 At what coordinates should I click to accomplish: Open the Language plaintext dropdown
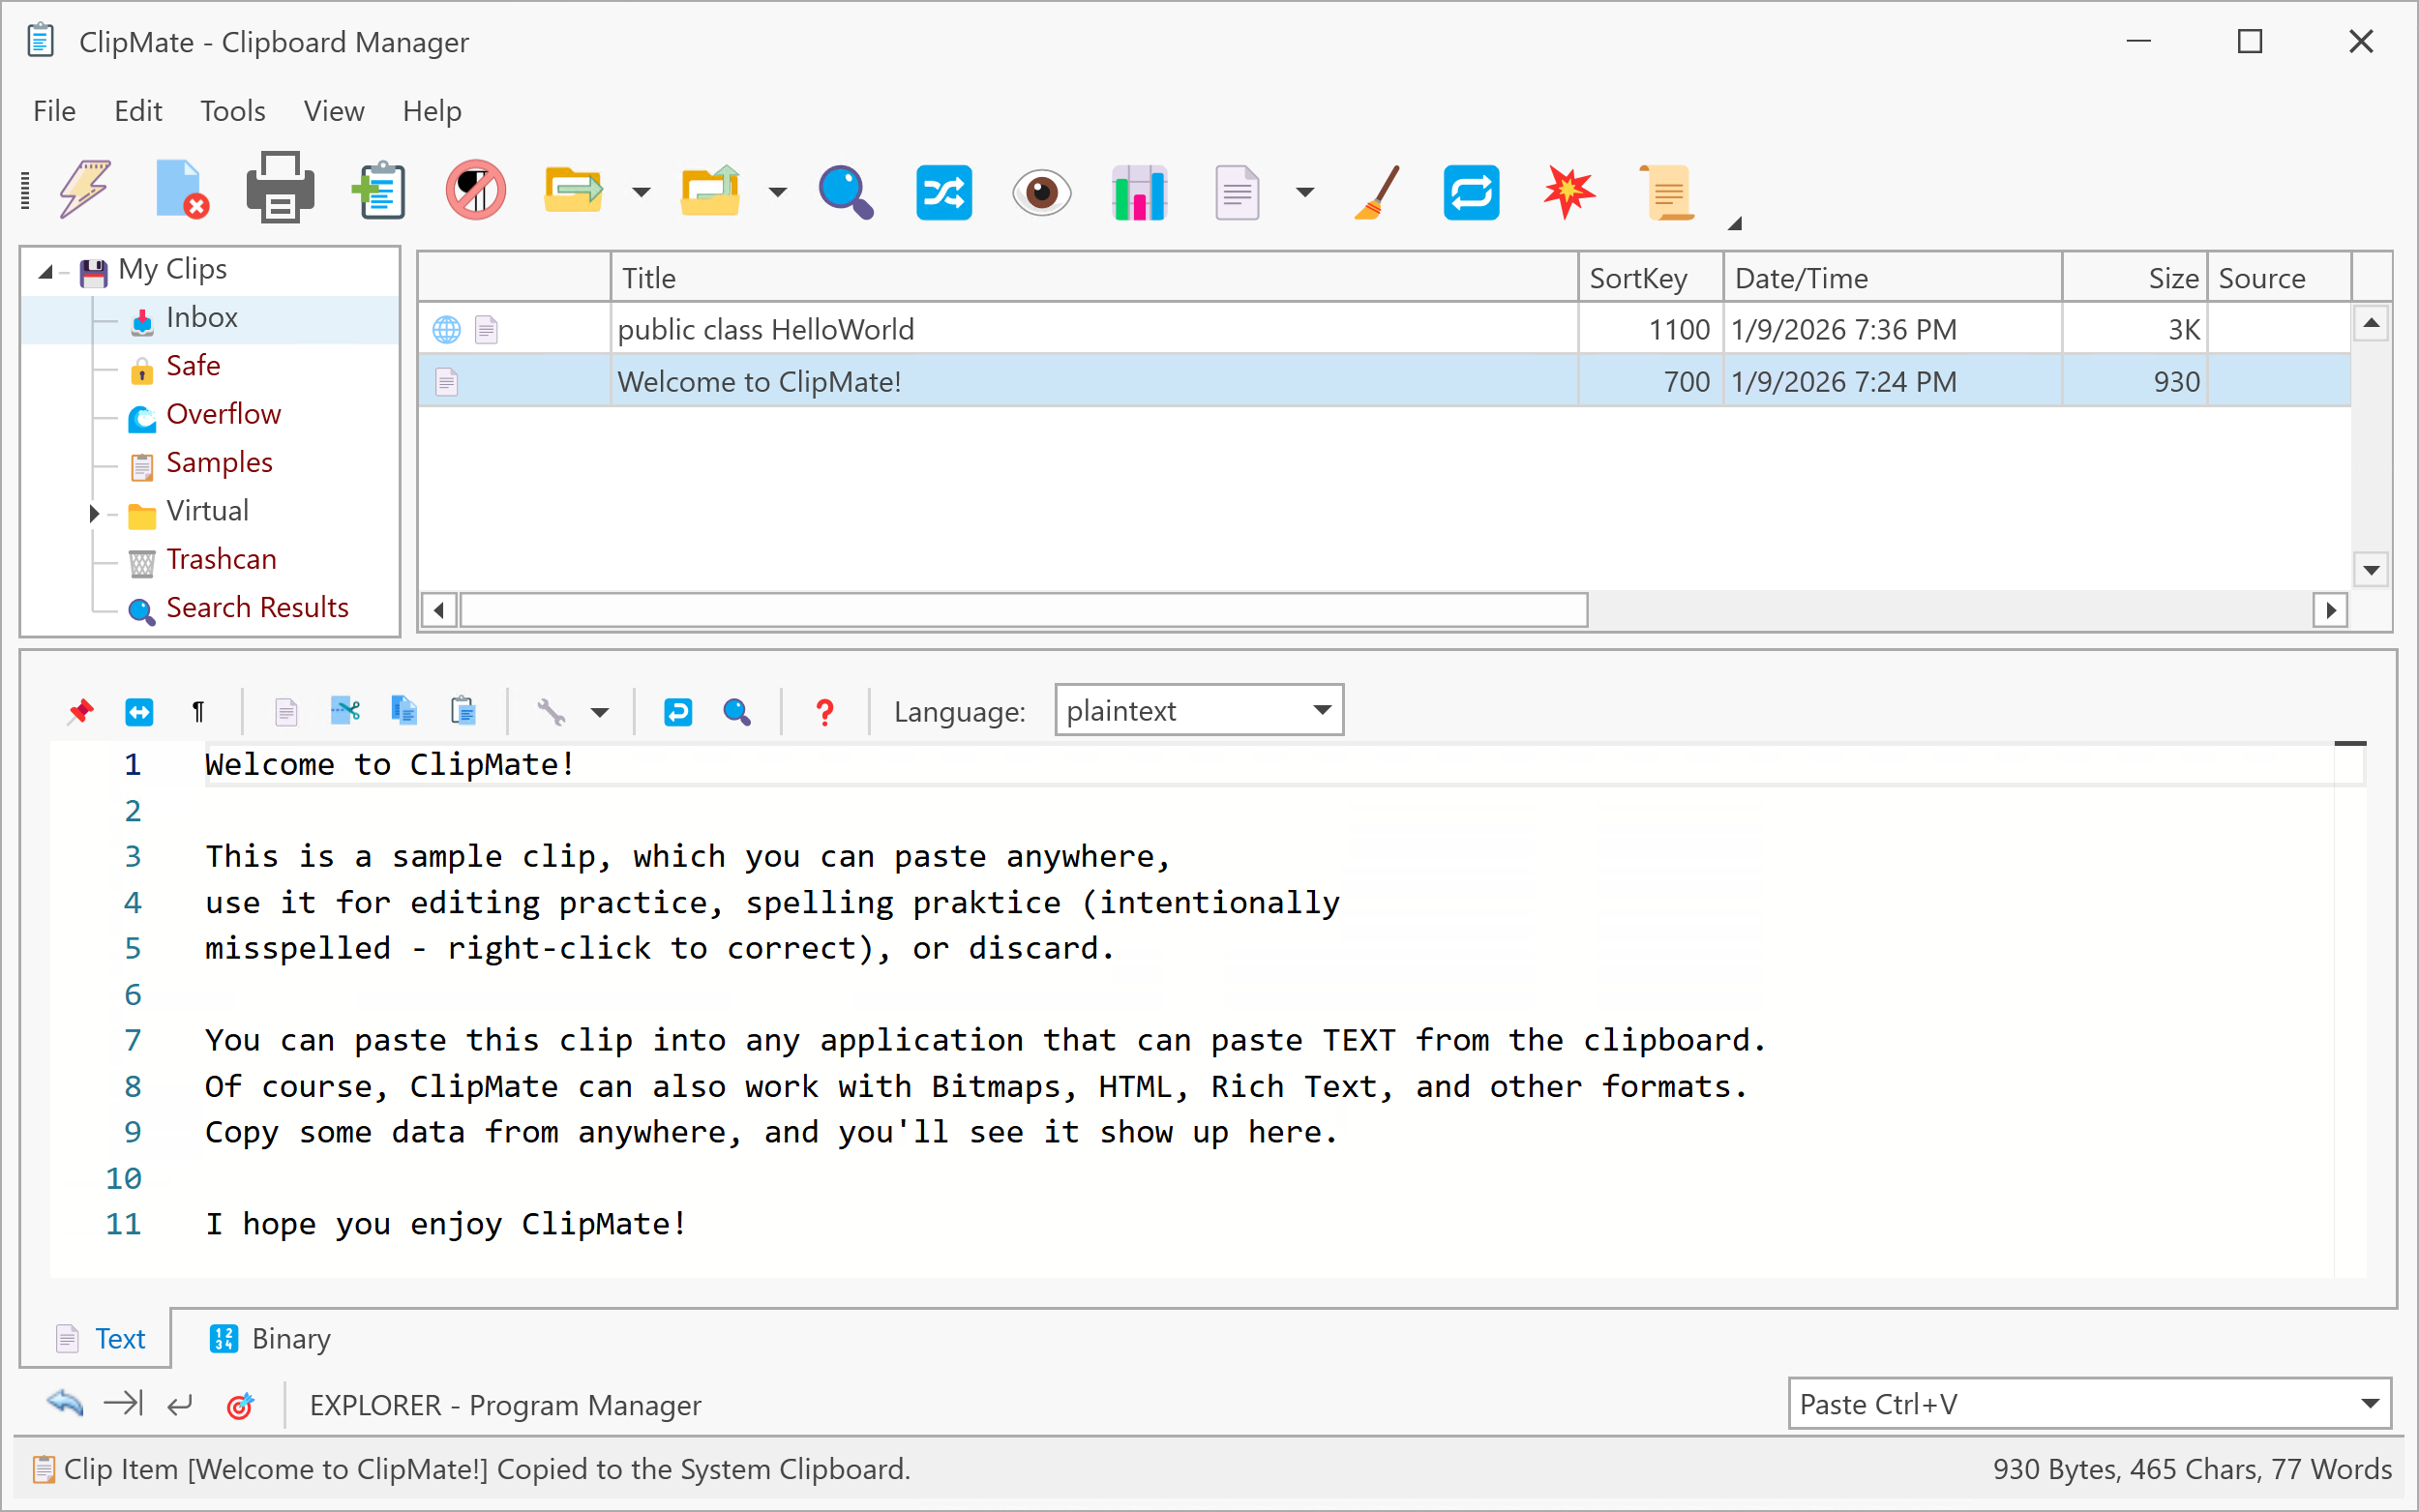tap(1198, 710)
